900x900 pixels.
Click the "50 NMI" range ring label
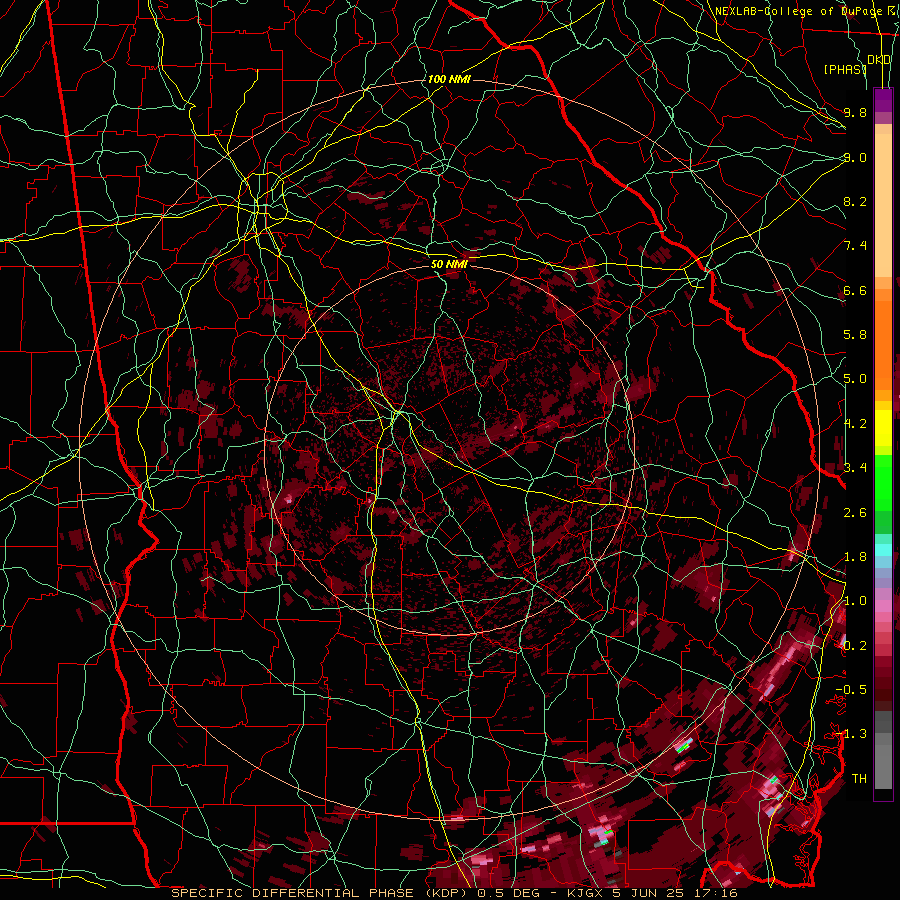pos(449,264)
